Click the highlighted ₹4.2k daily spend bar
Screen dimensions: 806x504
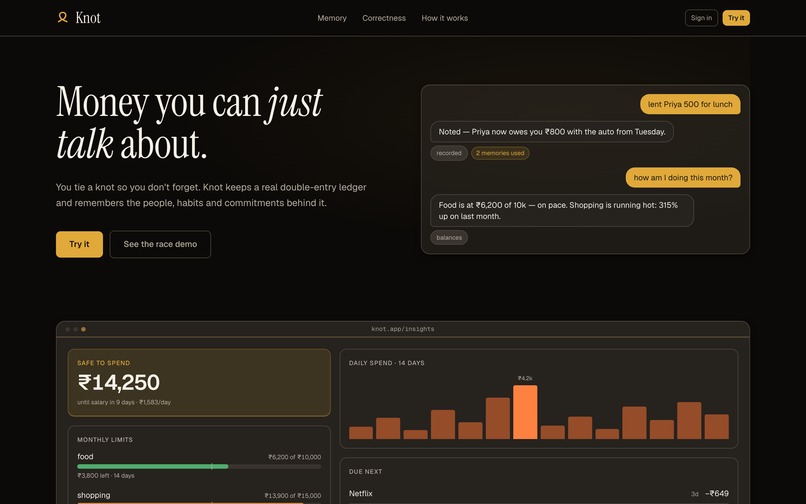tap(525, 412)
